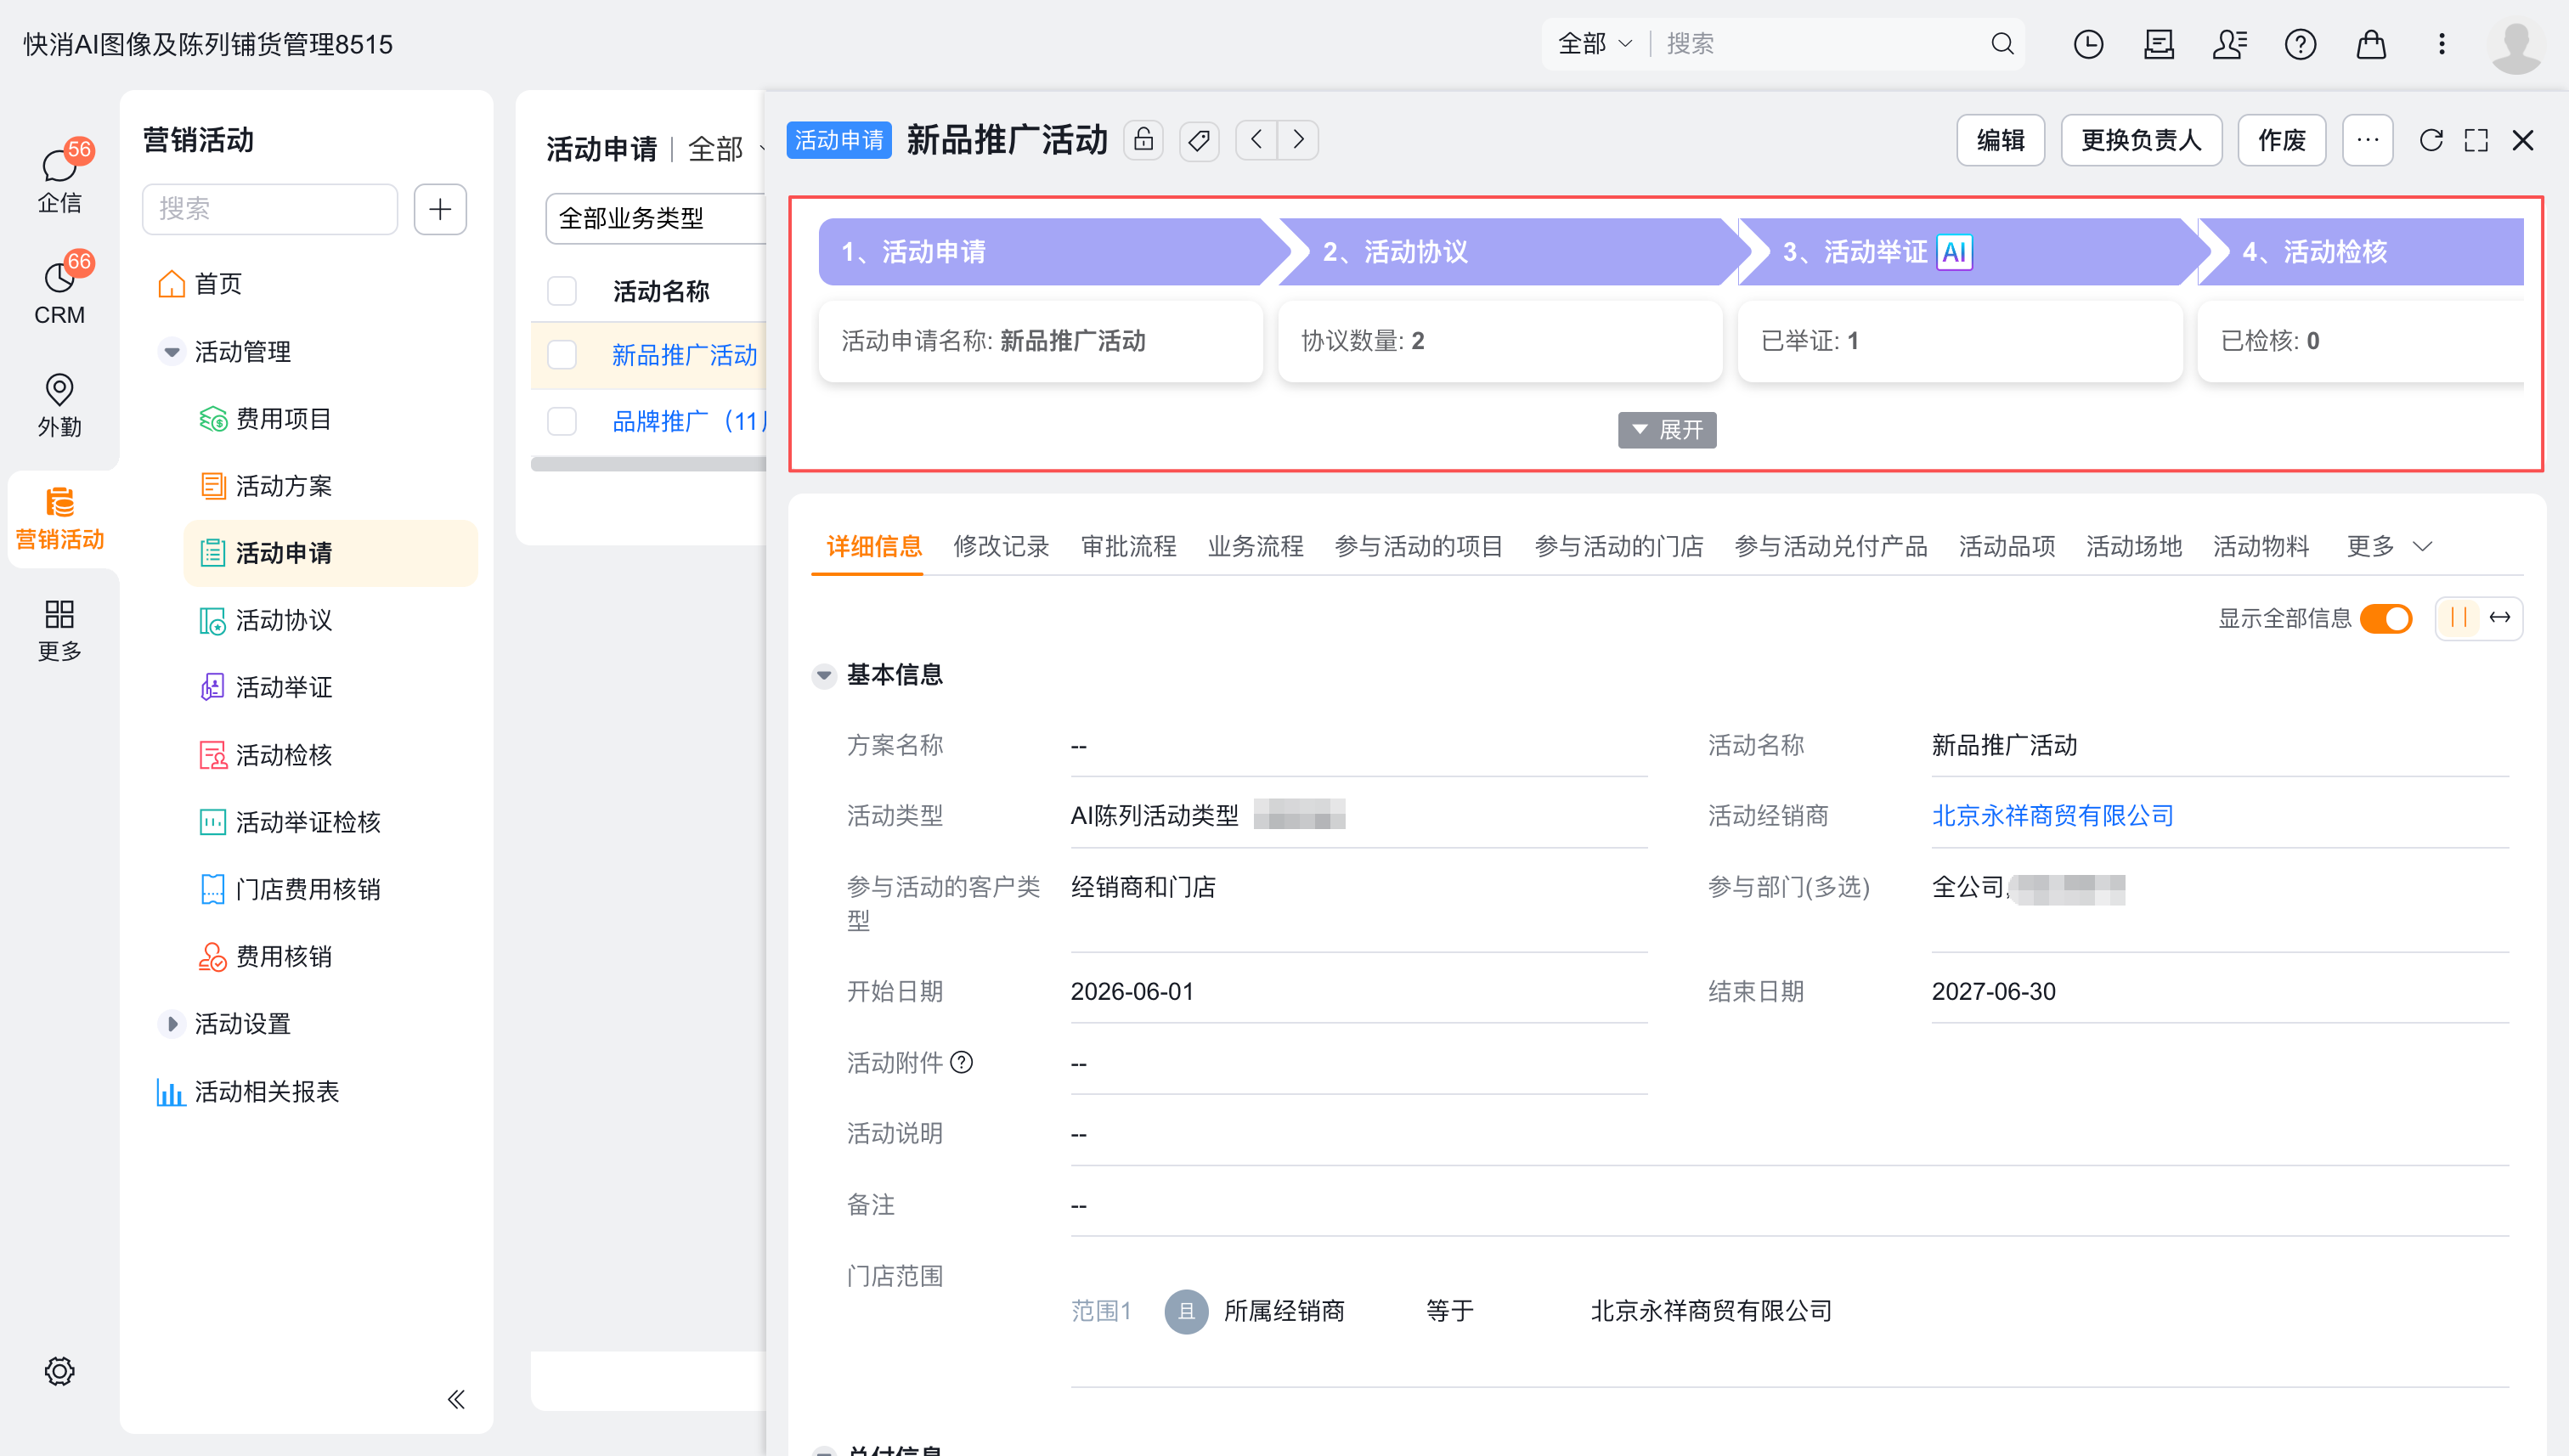Click the tag icon beside title
Viewport: 2569px width, 1456px height.
point(1199,140)
